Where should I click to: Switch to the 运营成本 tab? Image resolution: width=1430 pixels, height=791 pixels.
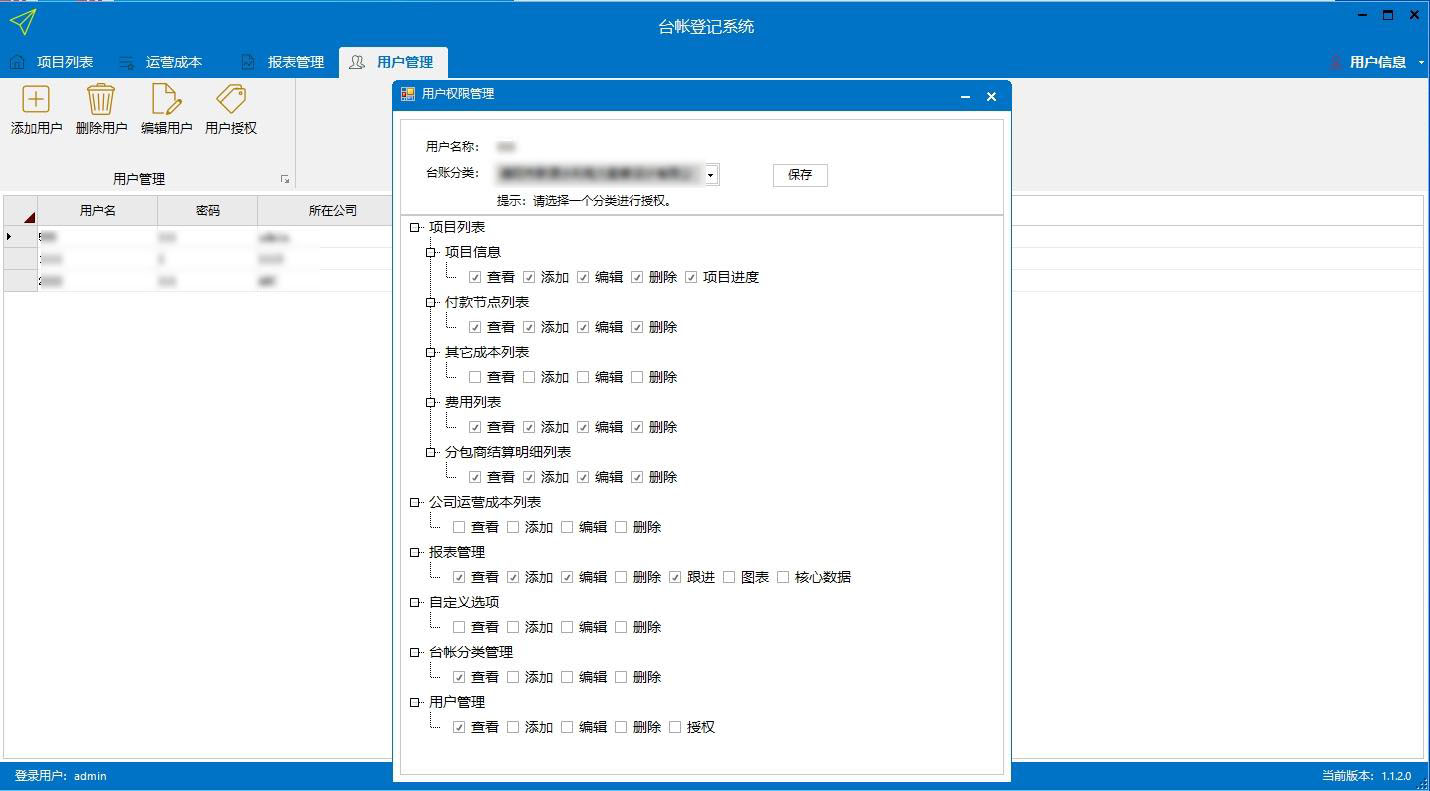161,62
